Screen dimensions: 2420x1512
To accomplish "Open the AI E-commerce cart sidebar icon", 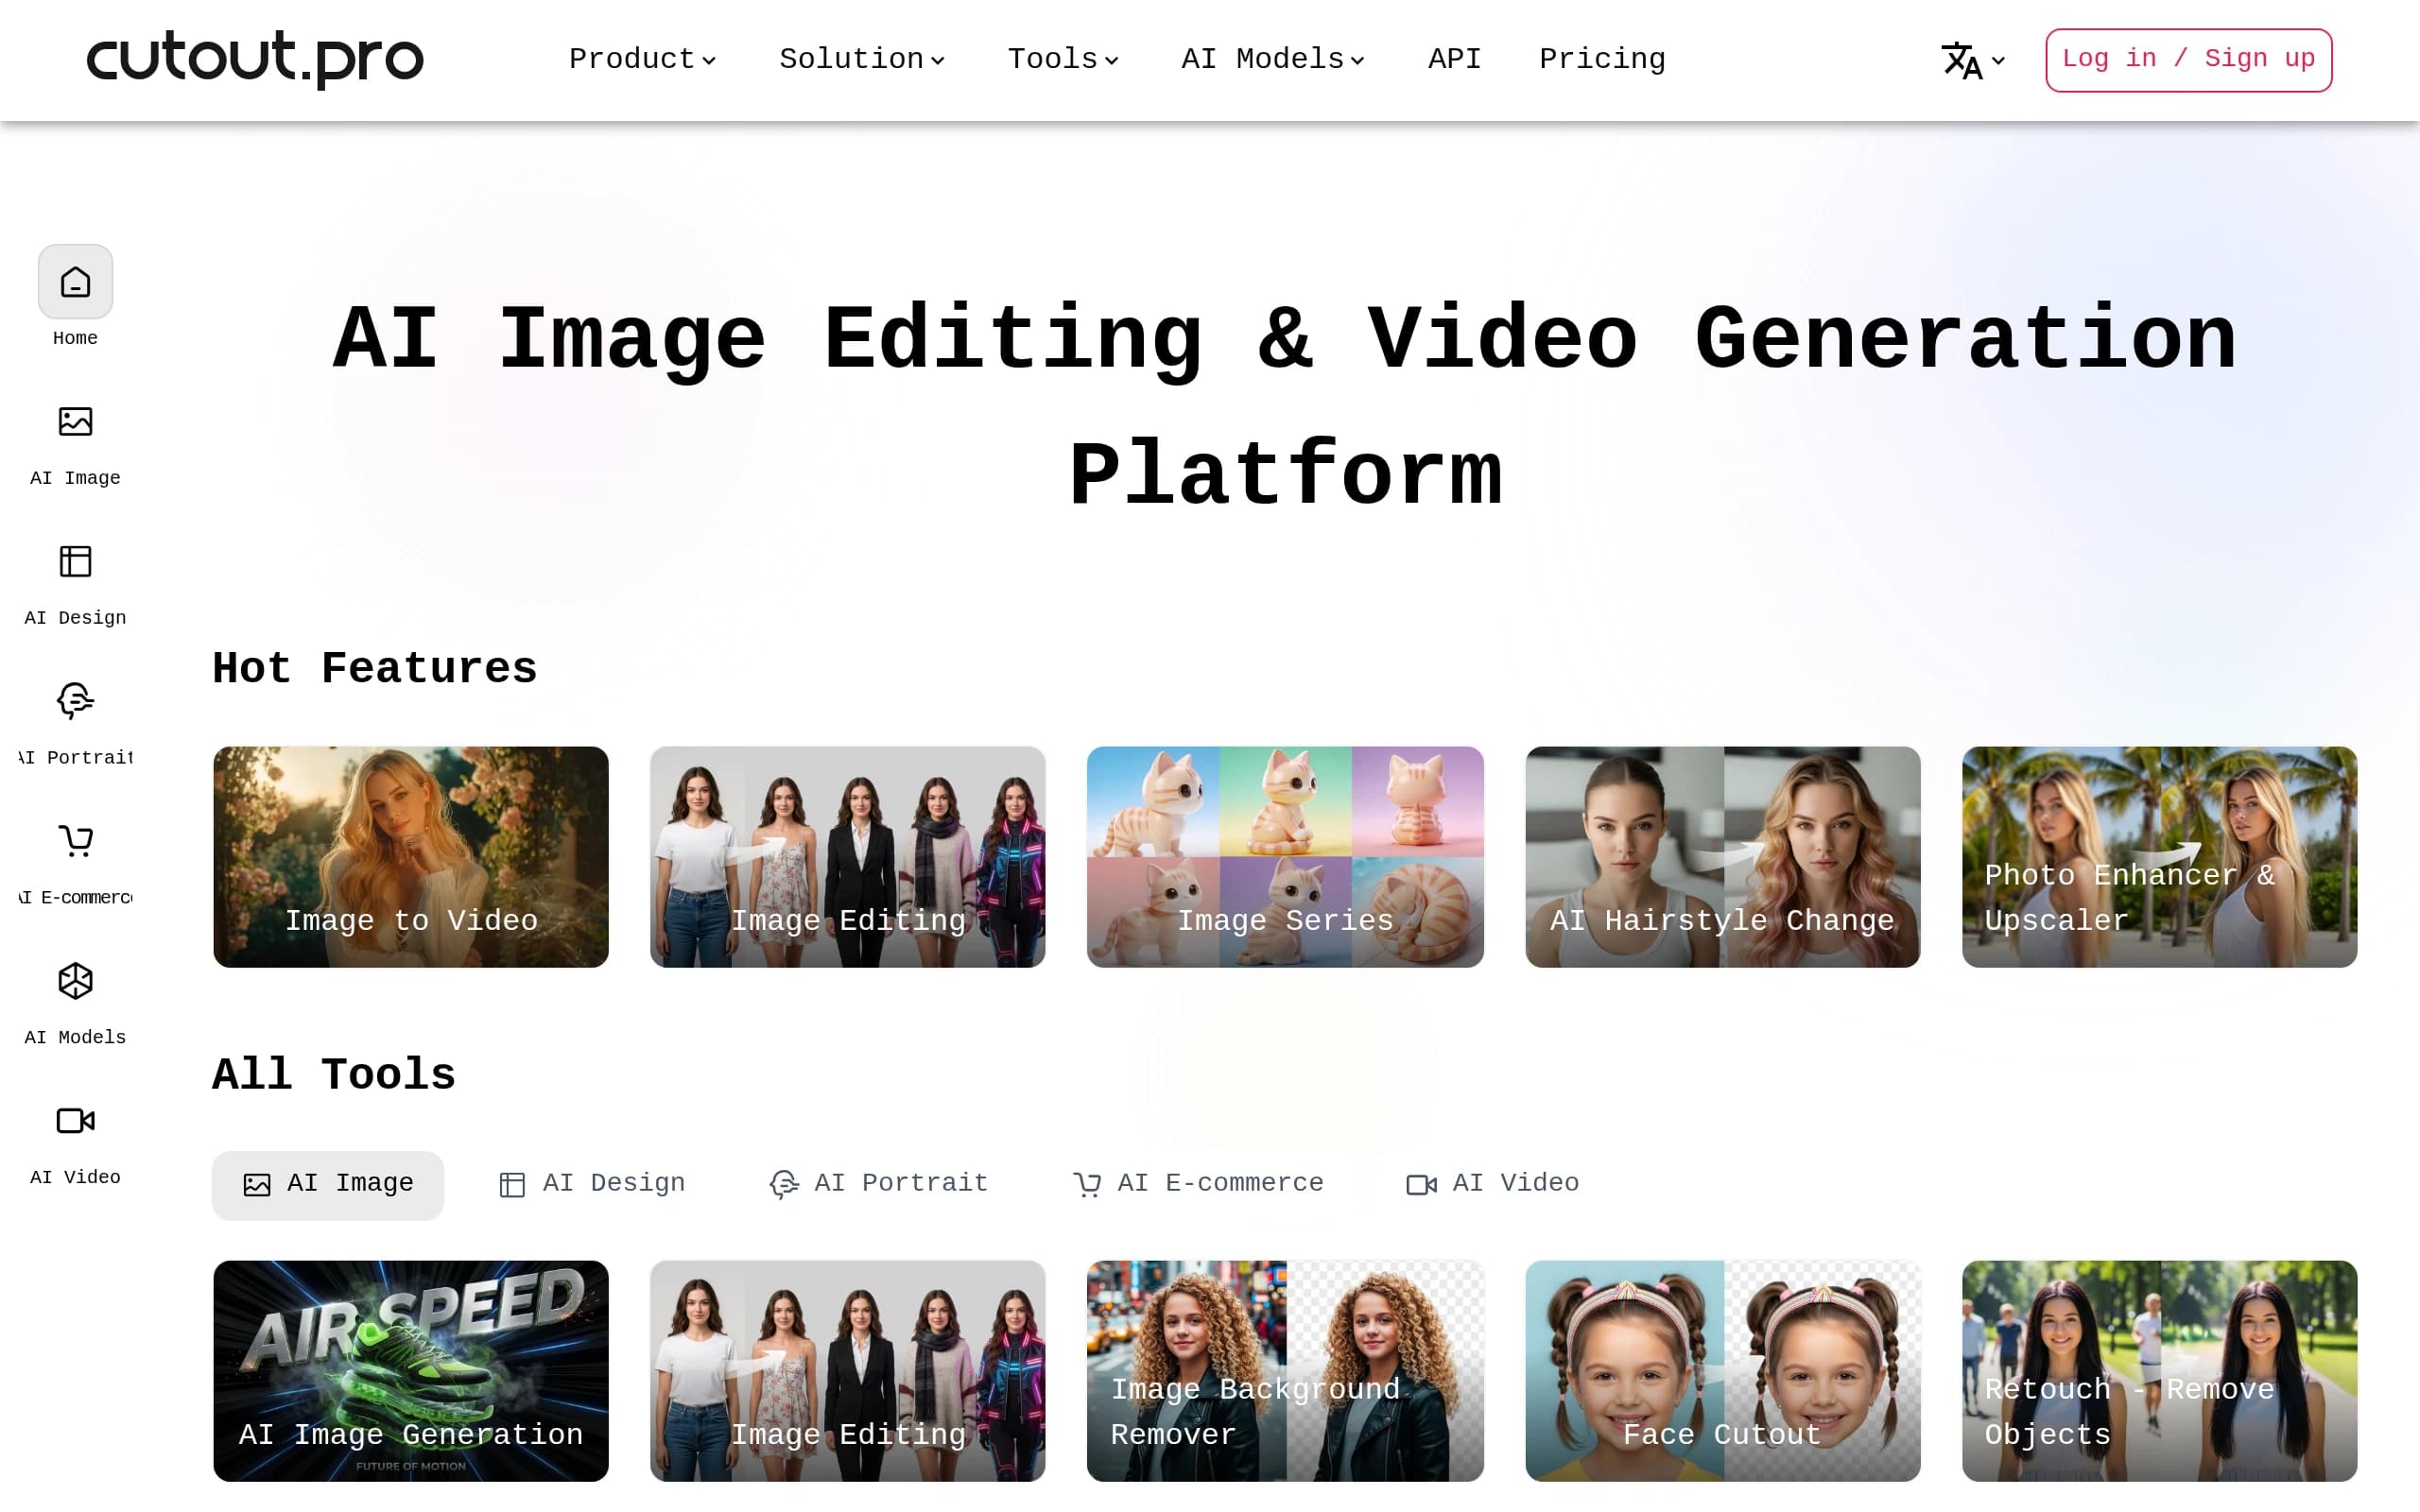I will point(75,841).
